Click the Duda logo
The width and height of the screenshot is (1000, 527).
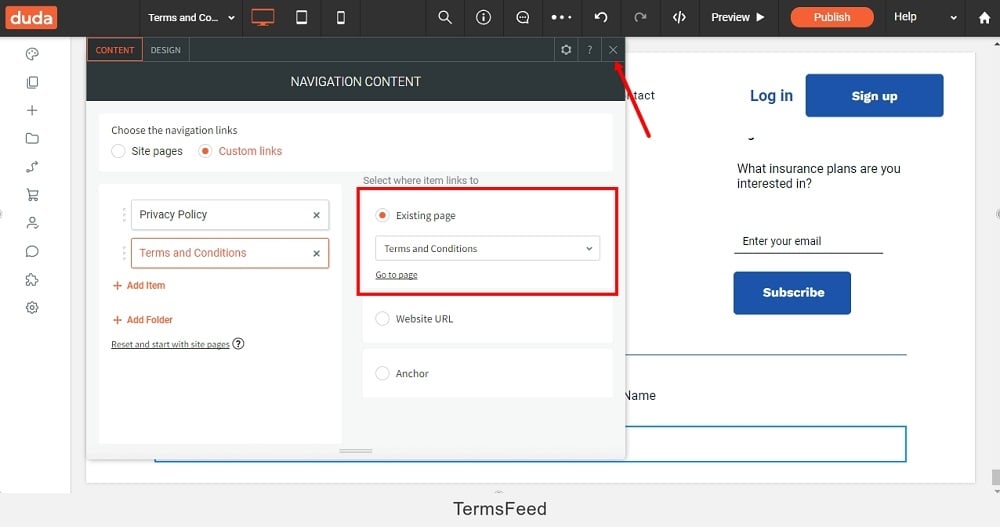pyautogui.click(x=31, y=17)
